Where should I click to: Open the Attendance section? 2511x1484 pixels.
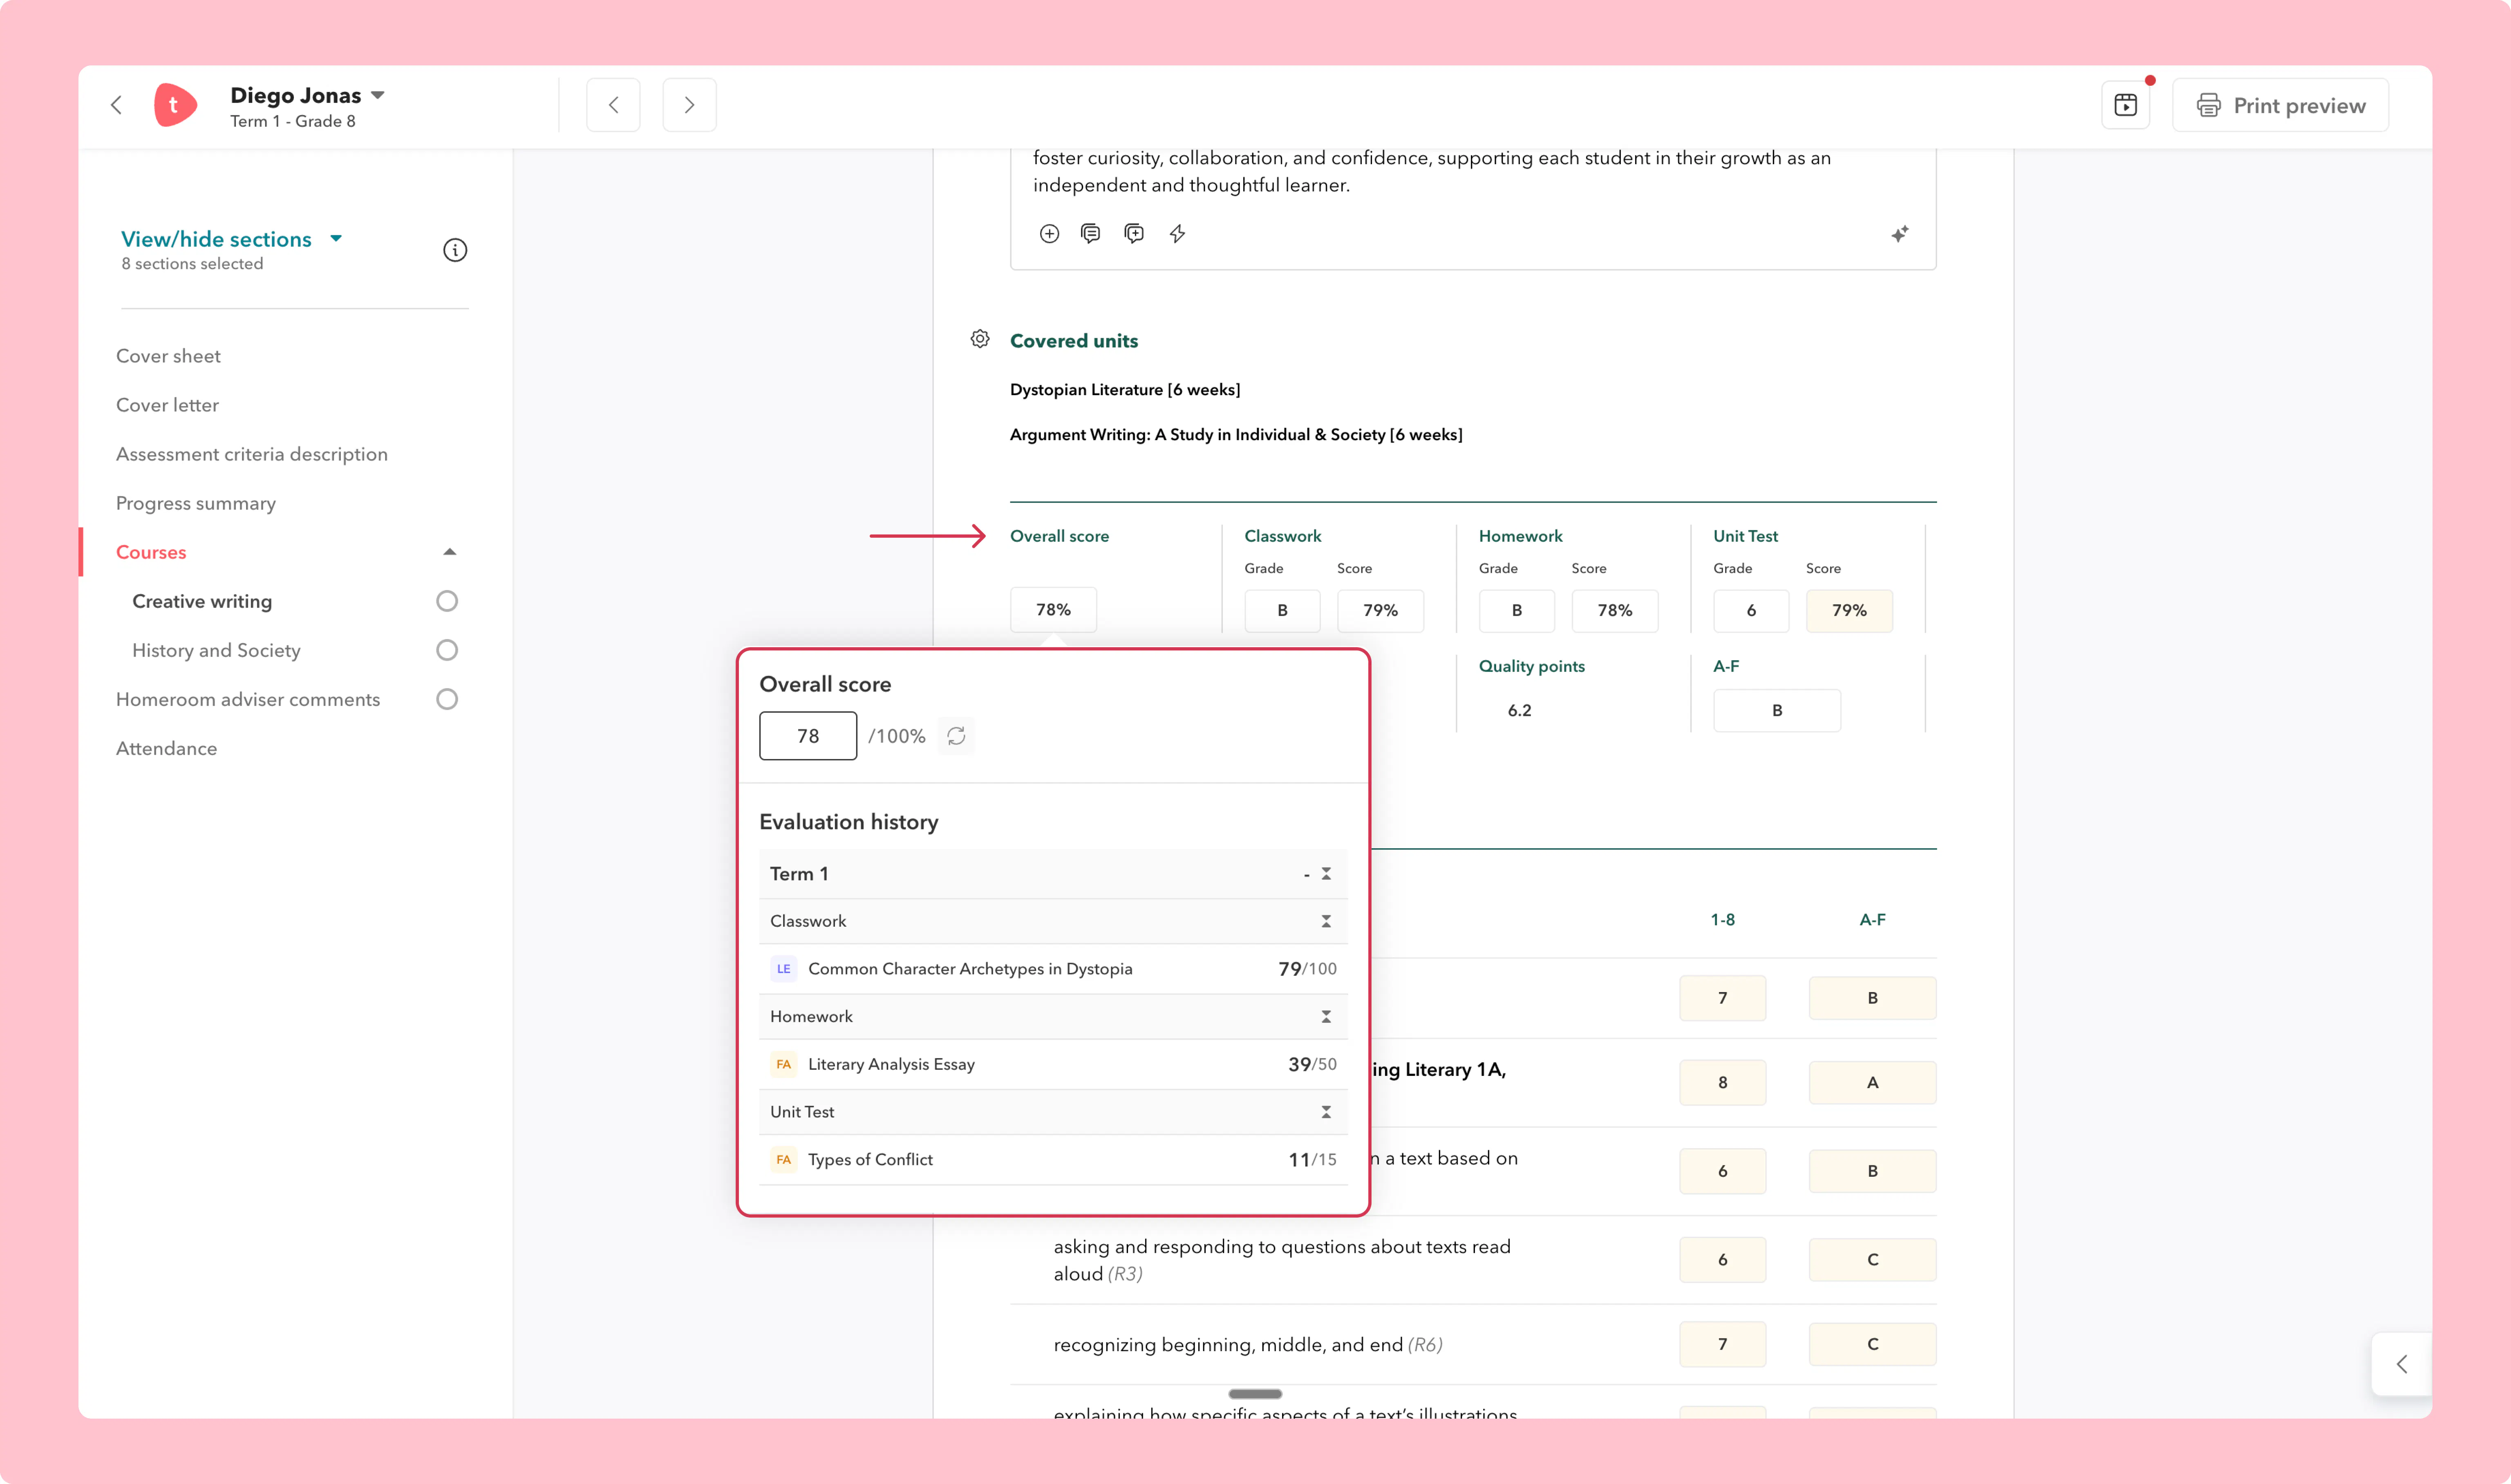tap(166, 748)
